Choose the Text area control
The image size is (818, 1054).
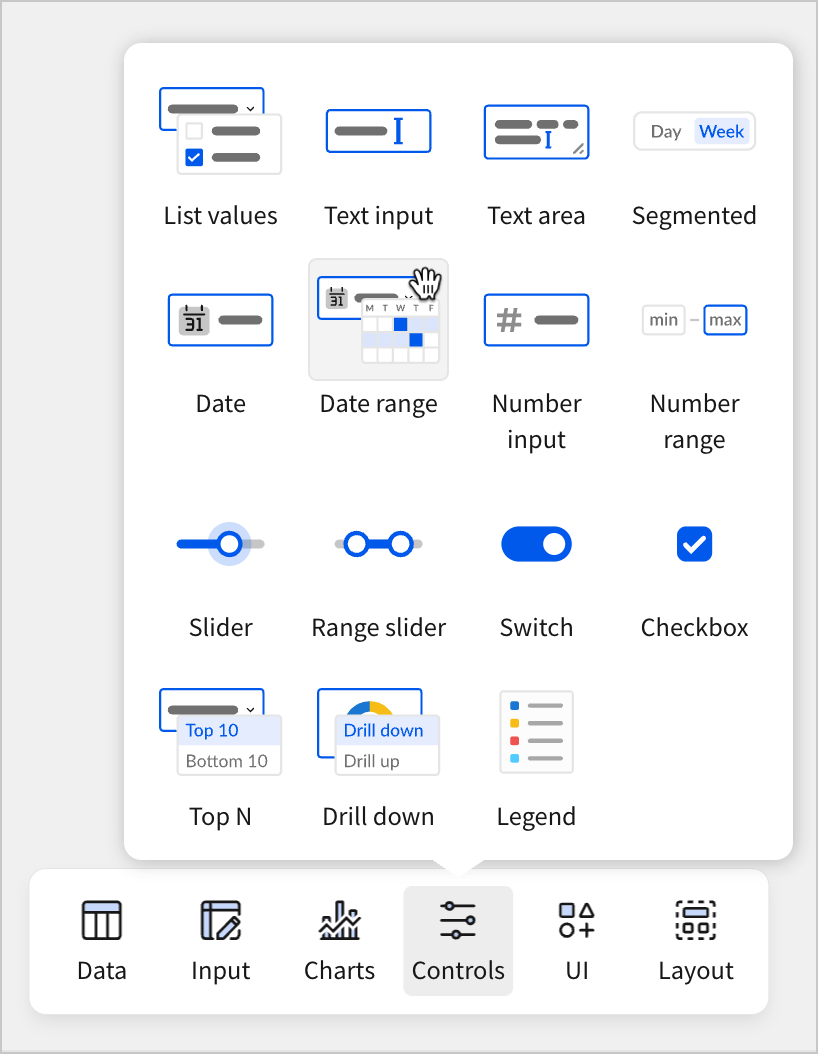click(x=536, y=132)
